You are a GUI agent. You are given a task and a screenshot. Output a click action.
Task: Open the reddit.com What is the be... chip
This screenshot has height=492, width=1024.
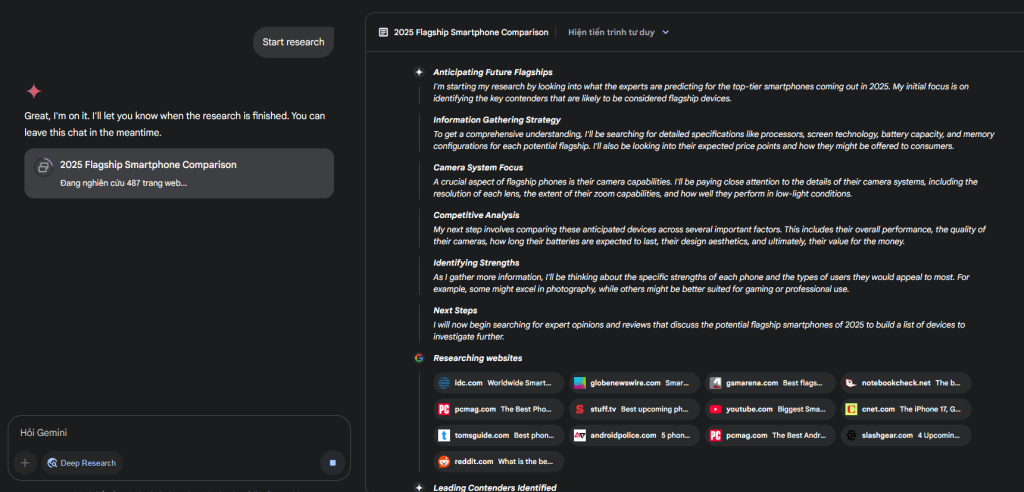point(498,461)
